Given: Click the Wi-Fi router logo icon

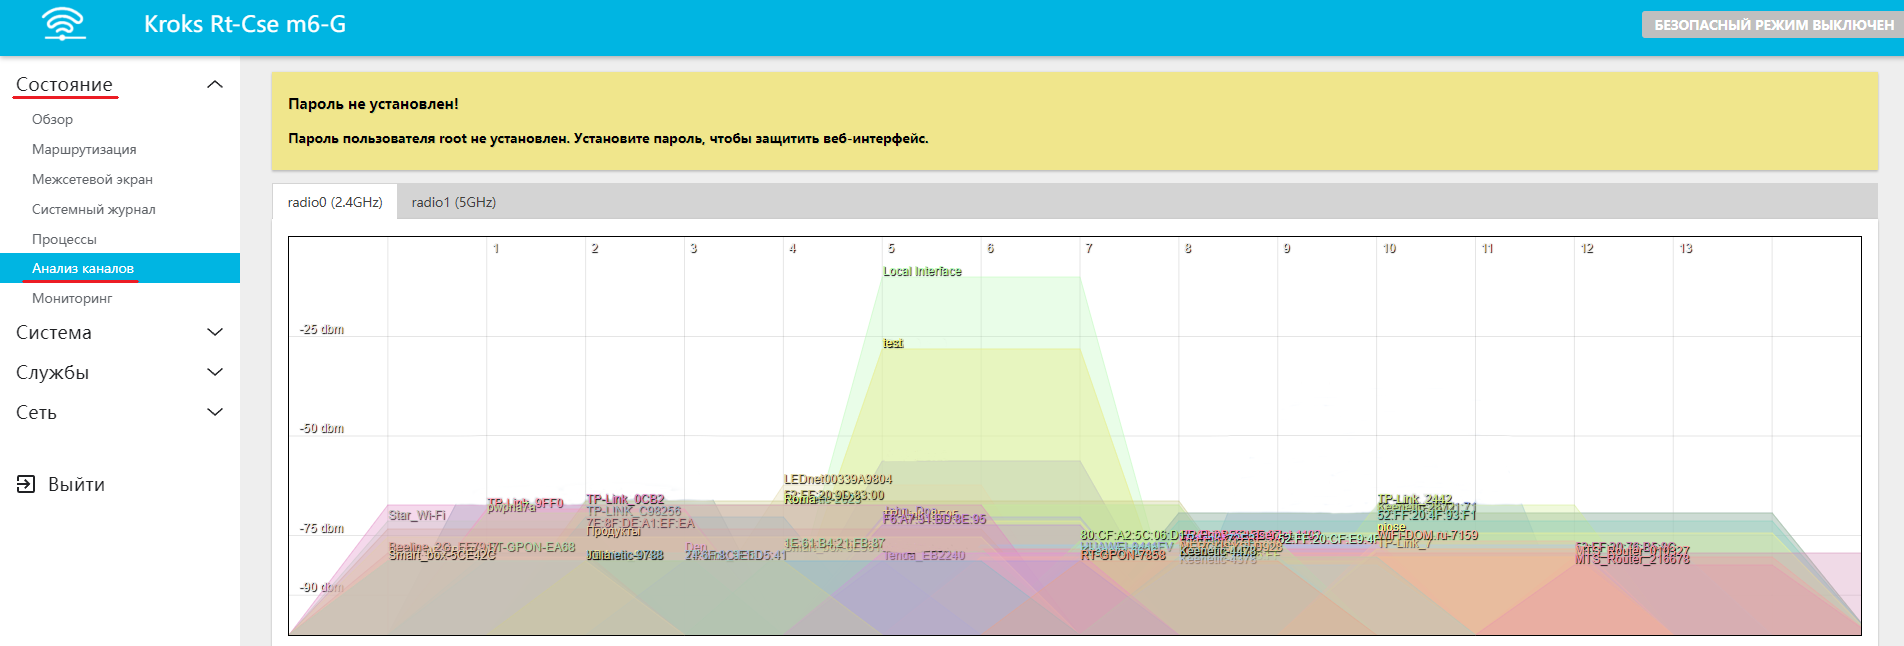Looking at the screenshot, I should [64, 24].
